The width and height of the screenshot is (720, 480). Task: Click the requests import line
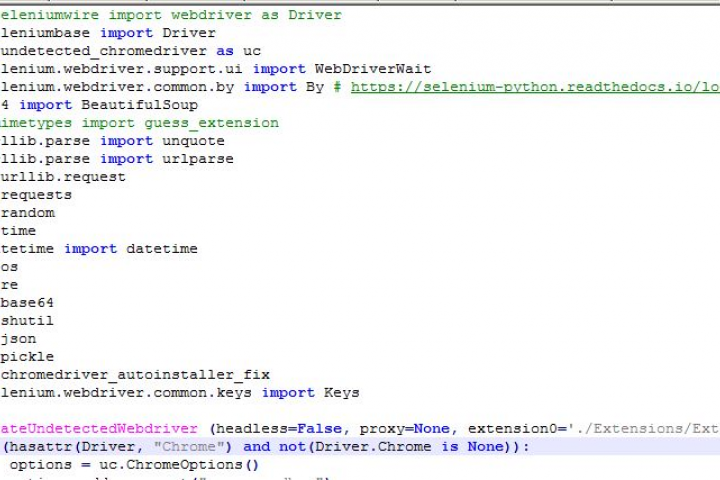coord(36,195)
